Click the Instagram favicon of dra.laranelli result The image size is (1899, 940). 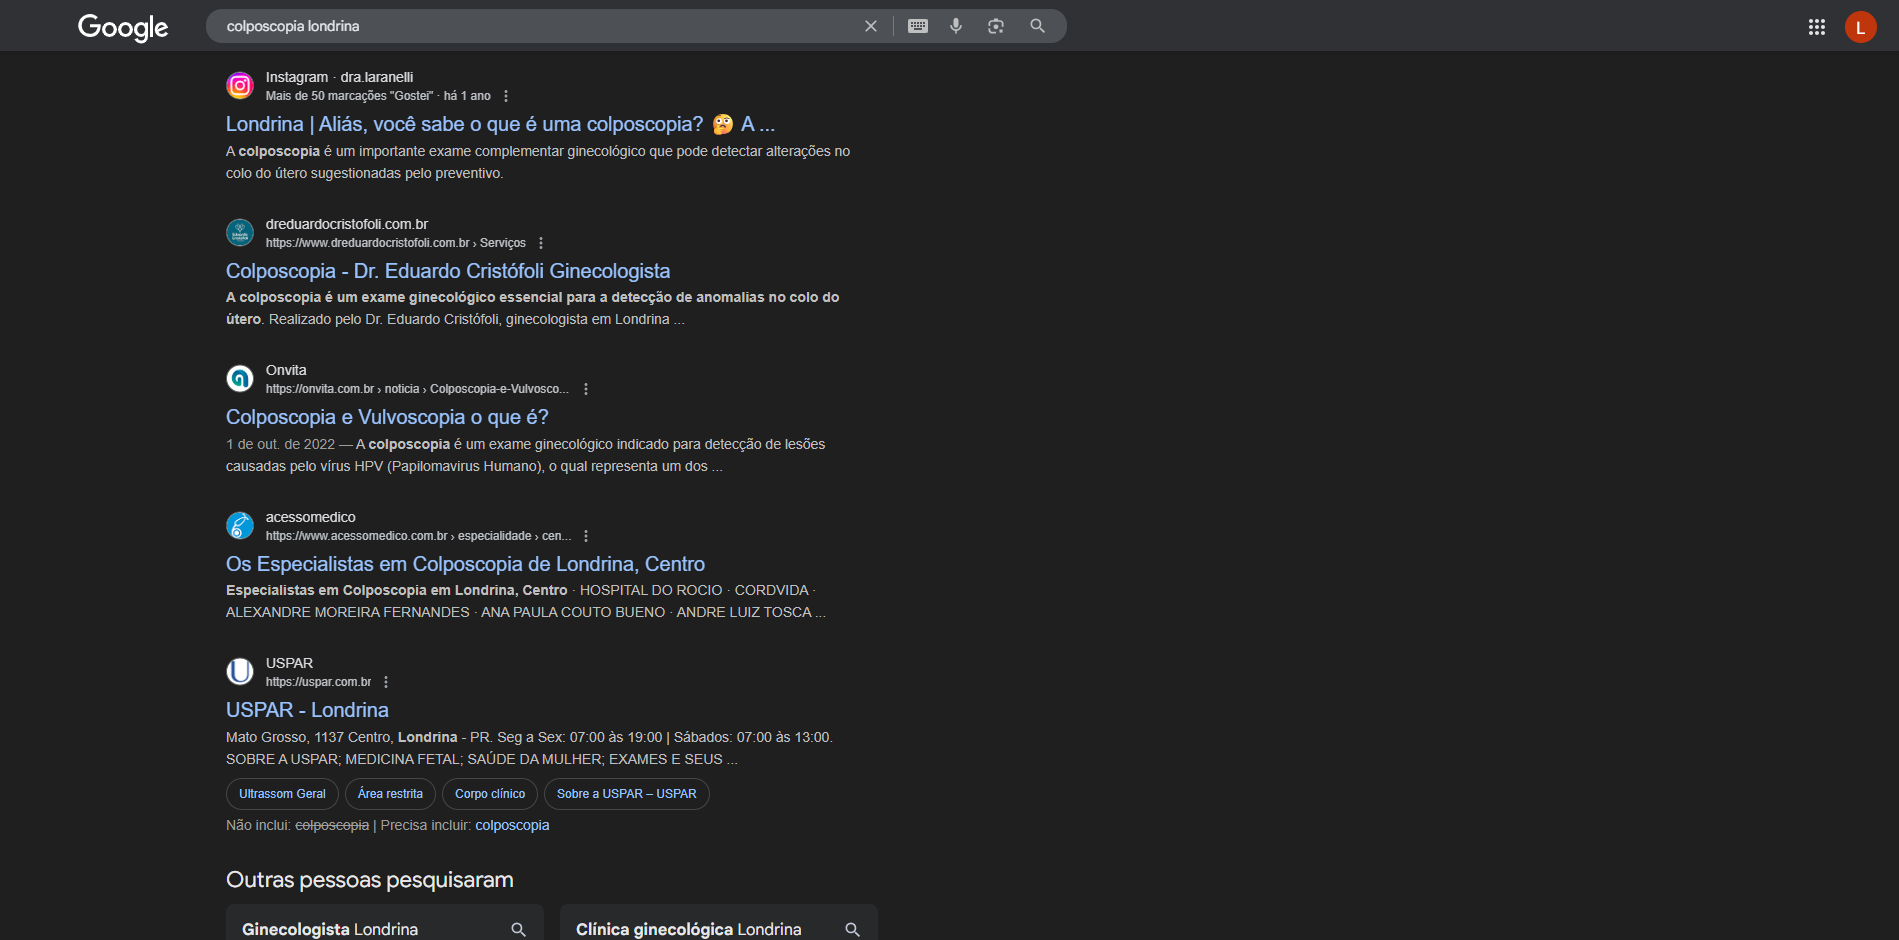(x=240, y=86)
